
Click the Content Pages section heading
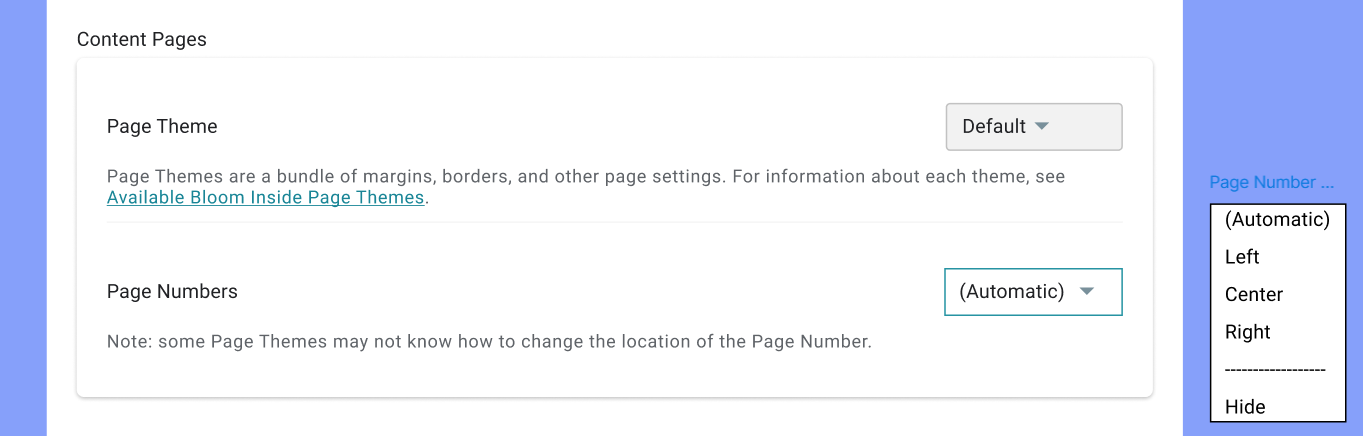point(142,40)
